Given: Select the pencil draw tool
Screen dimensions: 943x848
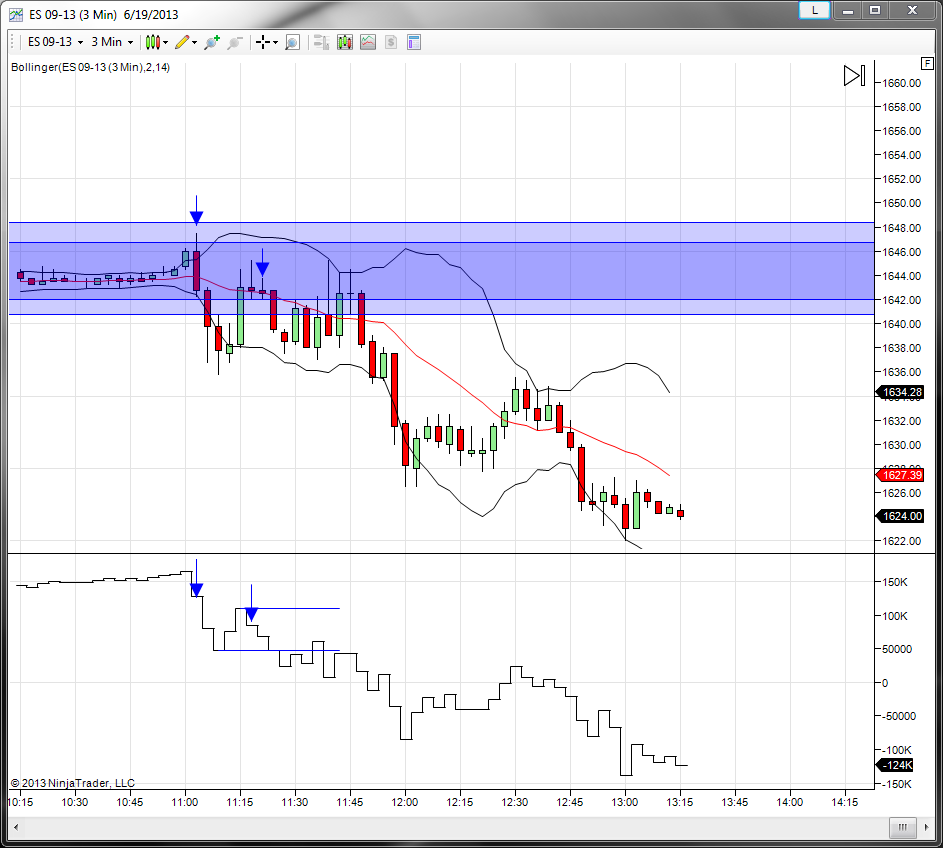Looking at the screenshot, I should pyautogui.click(x=182, y=42).
